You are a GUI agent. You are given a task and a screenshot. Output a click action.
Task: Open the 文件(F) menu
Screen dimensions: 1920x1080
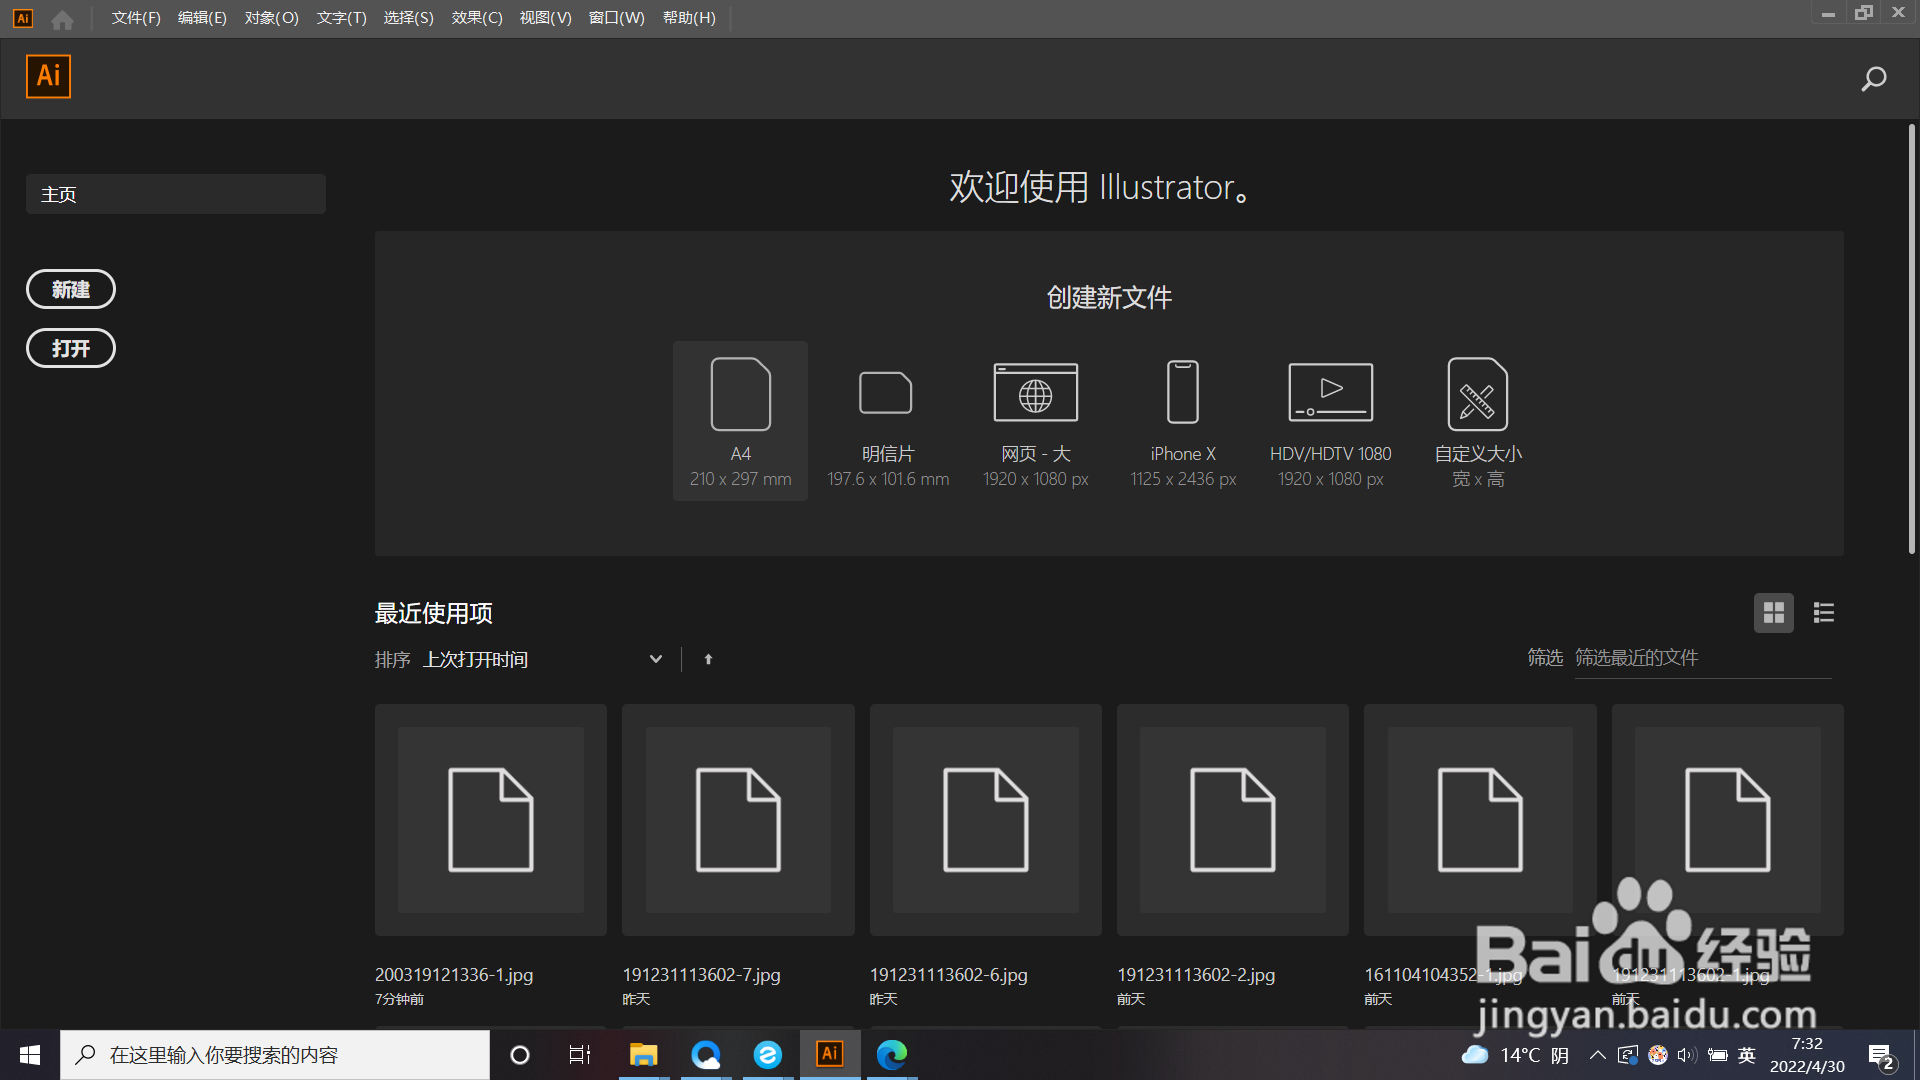(x=136, y=18)
